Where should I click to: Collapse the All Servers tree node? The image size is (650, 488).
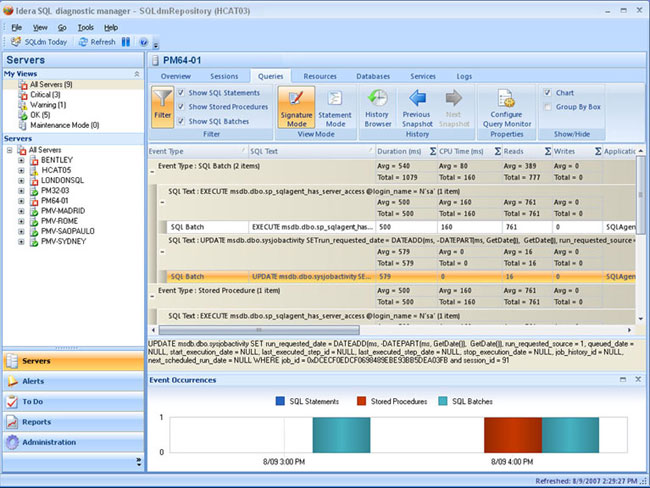click(9, 150)
